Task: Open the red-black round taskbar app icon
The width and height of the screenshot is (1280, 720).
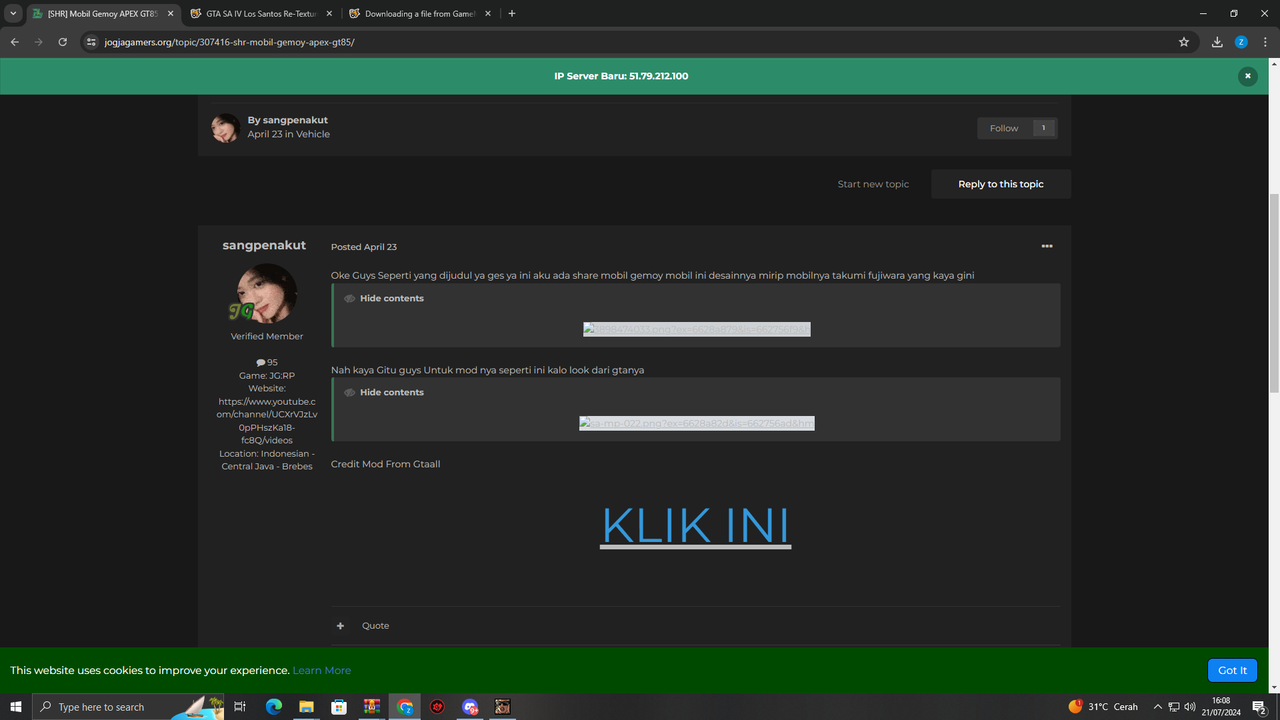Action: pyautogui.click(x=437, y=707)
